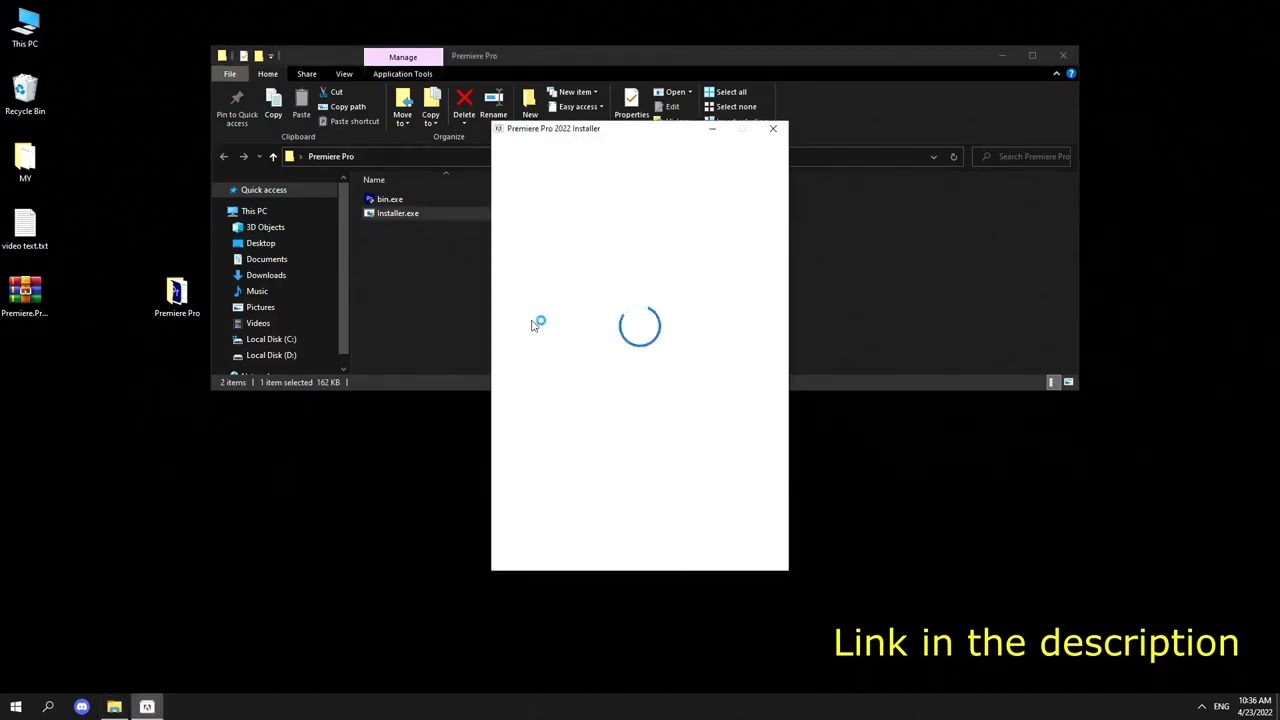Select the Premiere Pro WinRAR archive icon
This screenshot has height=720, width=1280.
[25, 296]
